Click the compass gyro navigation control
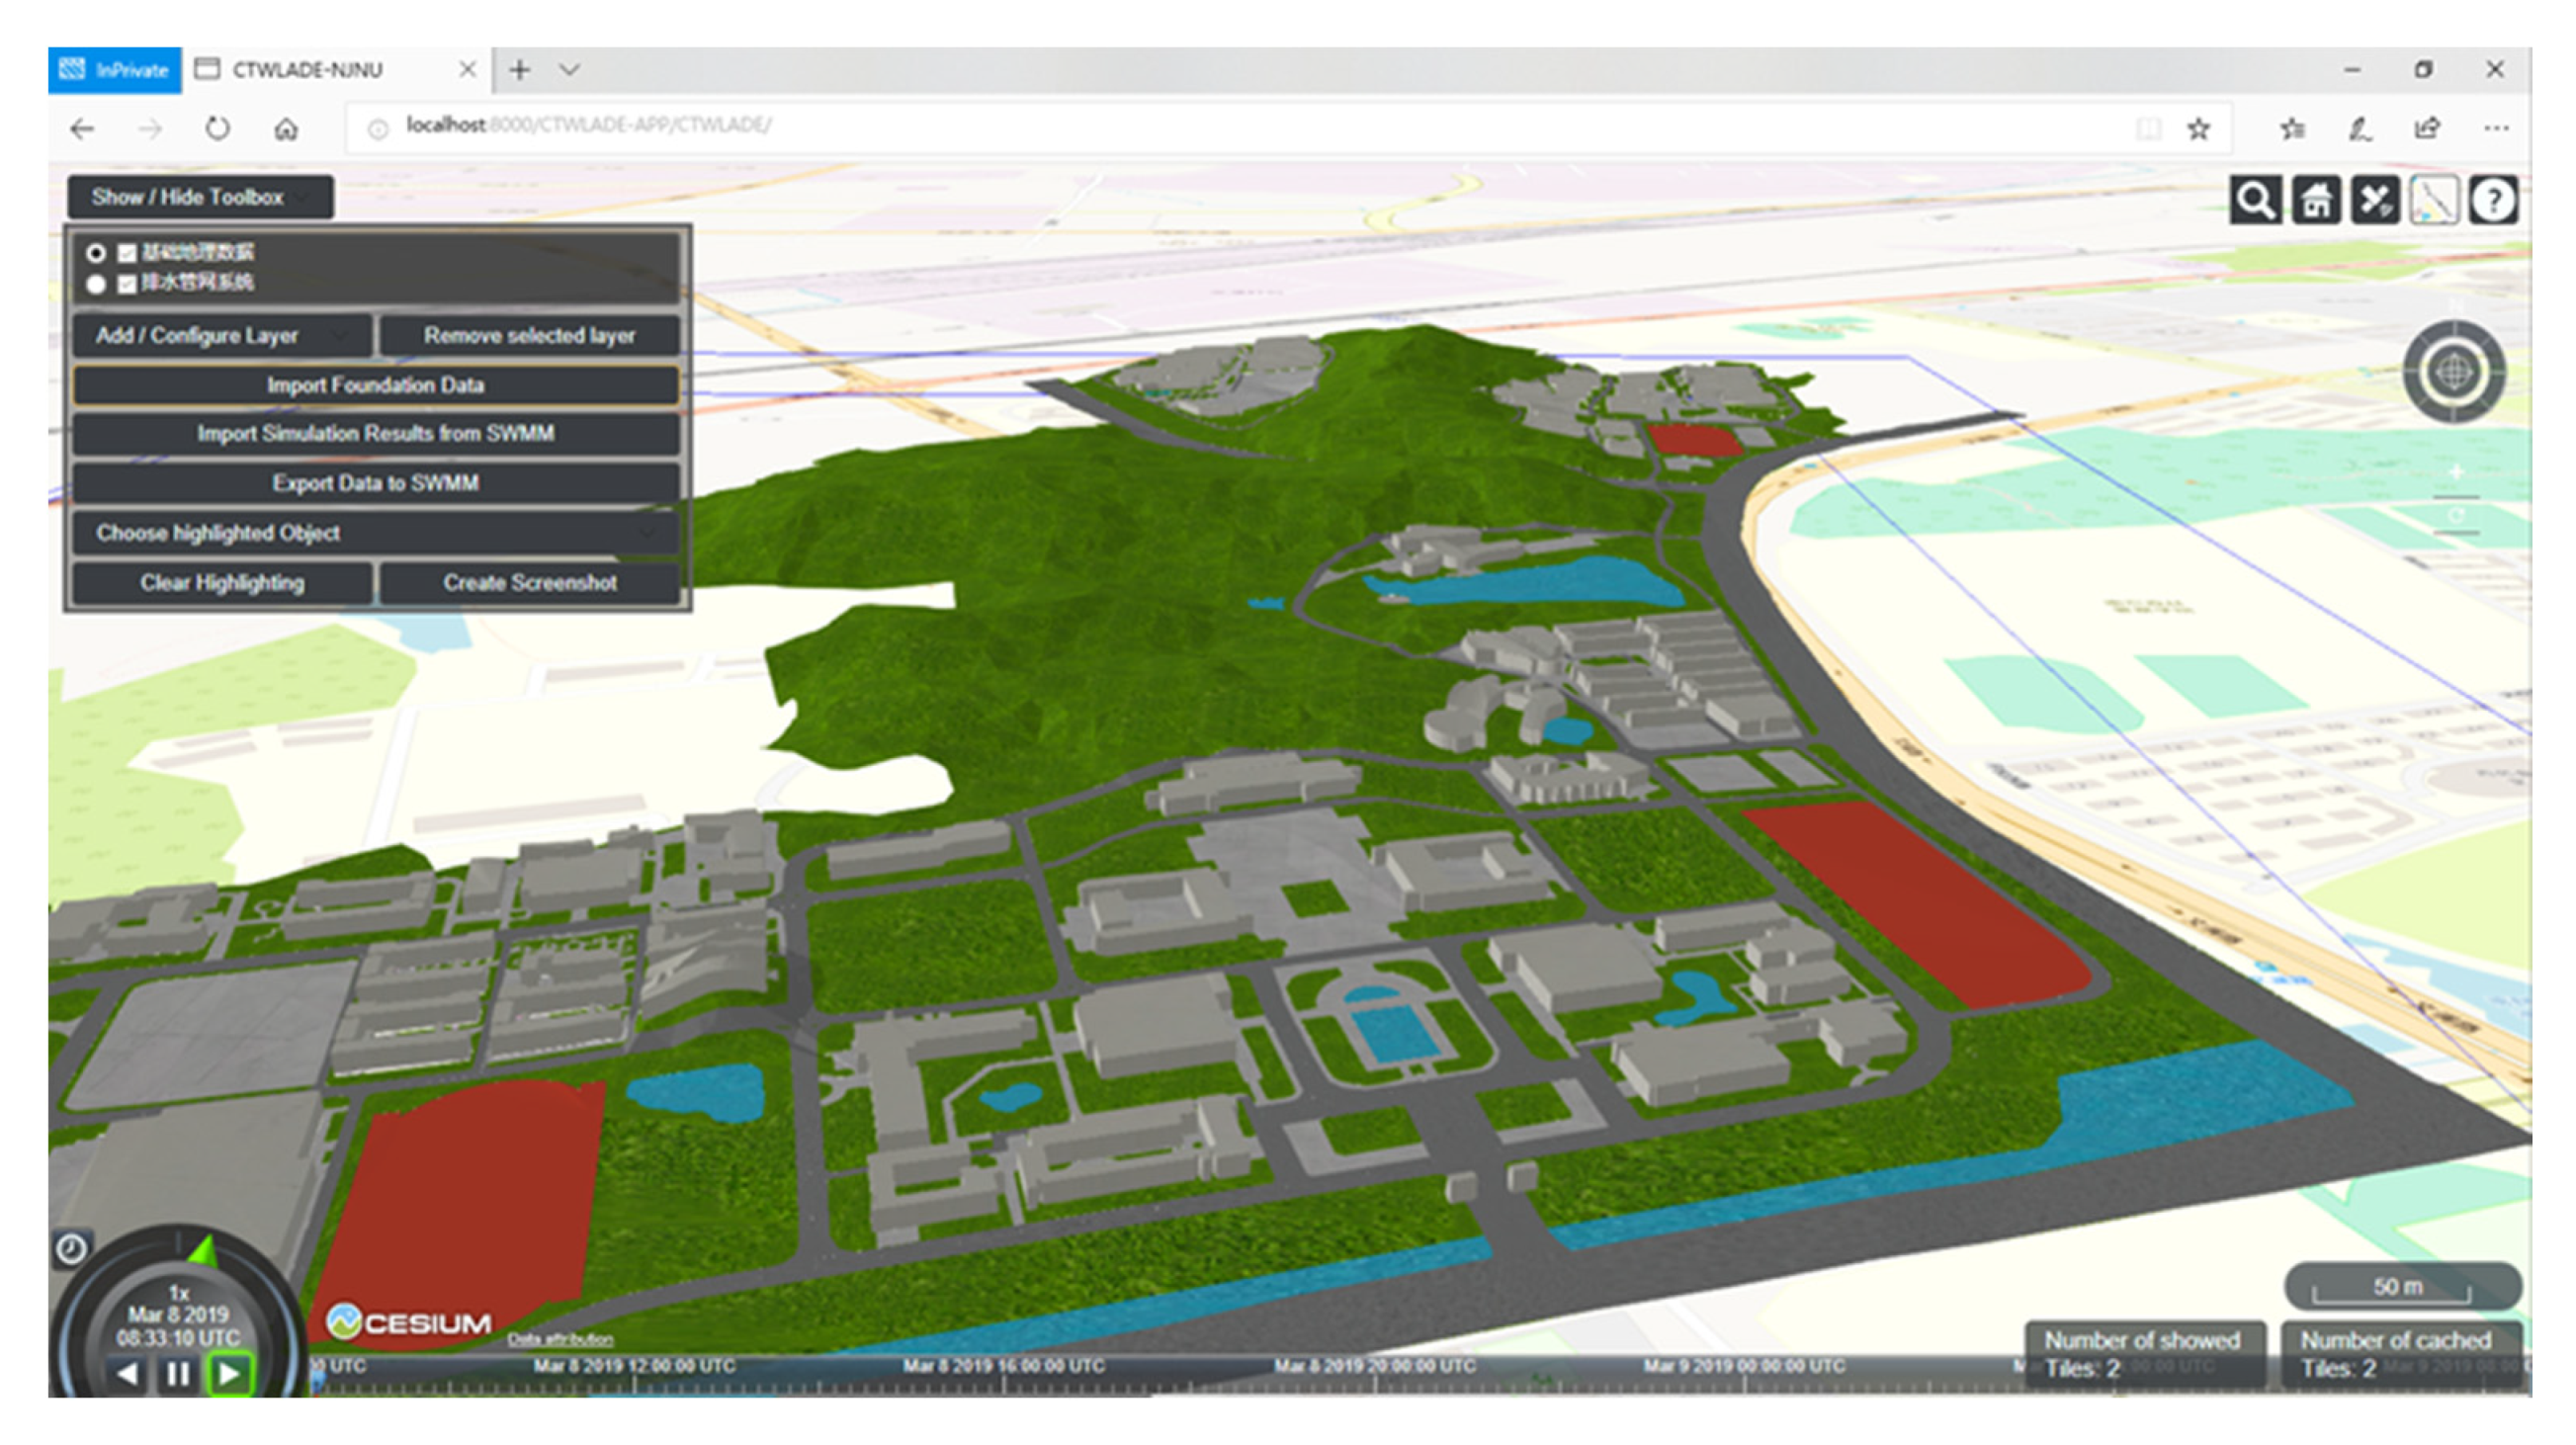Image resolution: width=2576 pixels, height=1445 pixels. click(2453, 372)
